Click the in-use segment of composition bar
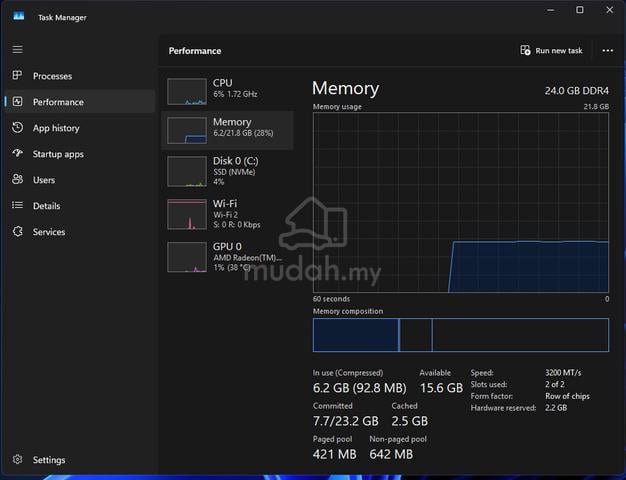 356,335
